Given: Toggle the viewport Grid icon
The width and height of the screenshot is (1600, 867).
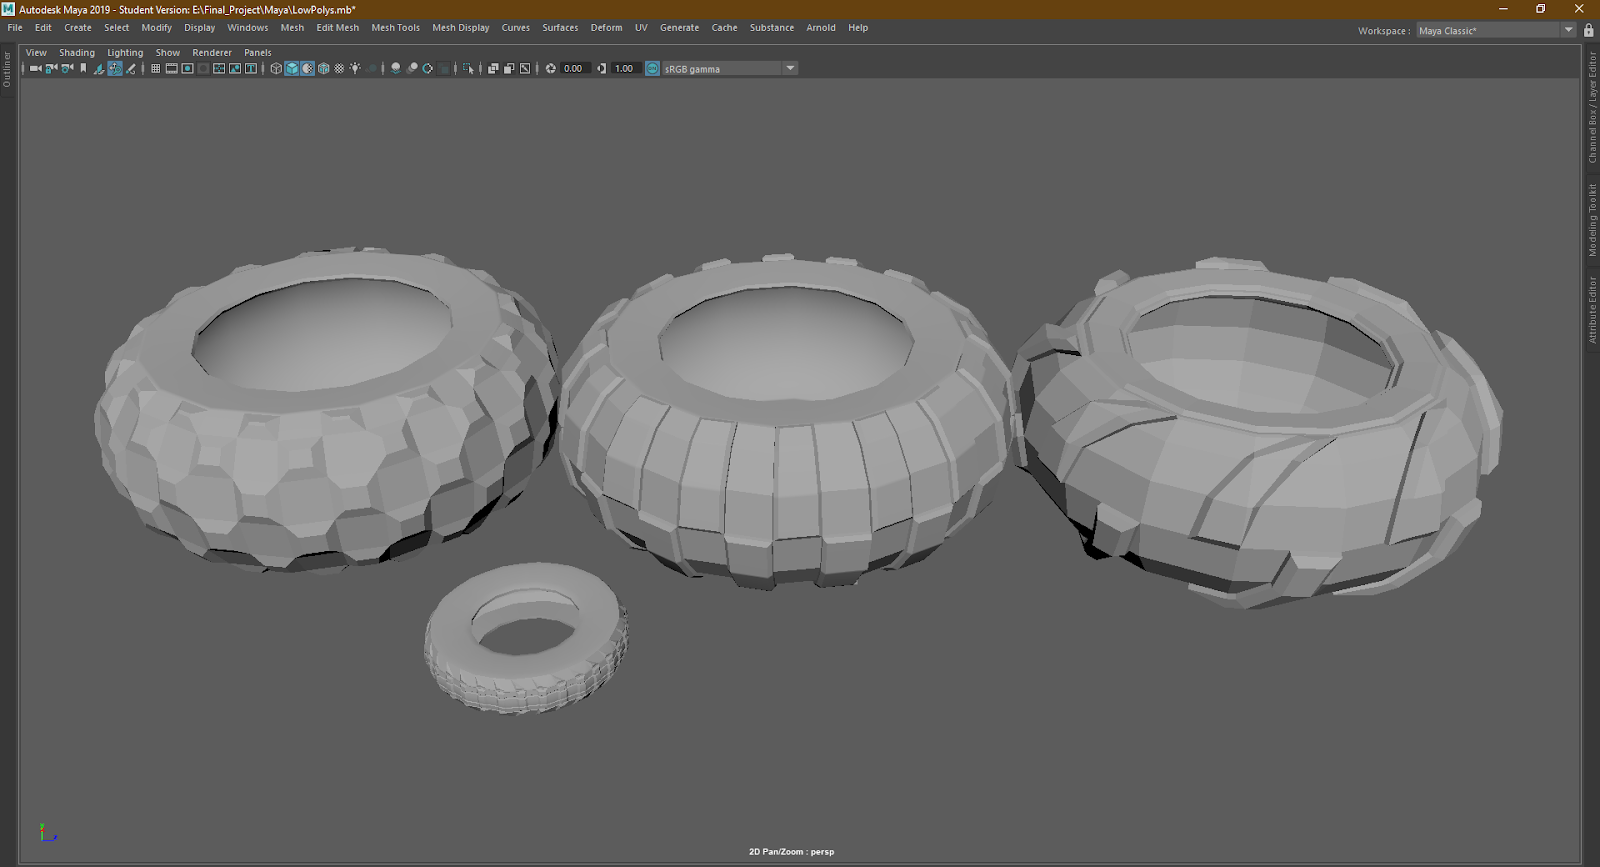Looking at the screenshot, I should point(155,69).
